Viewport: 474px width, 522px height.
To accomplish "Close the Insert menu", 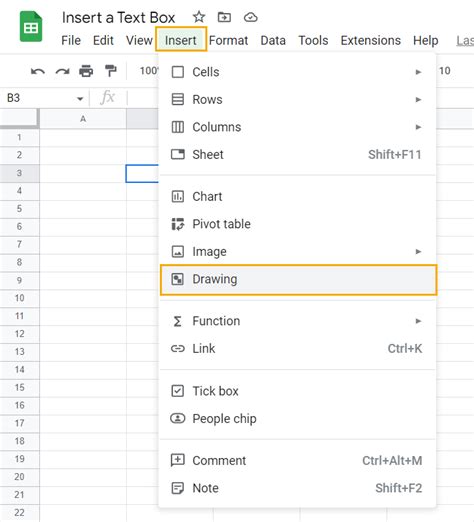I will click(181, 39).
